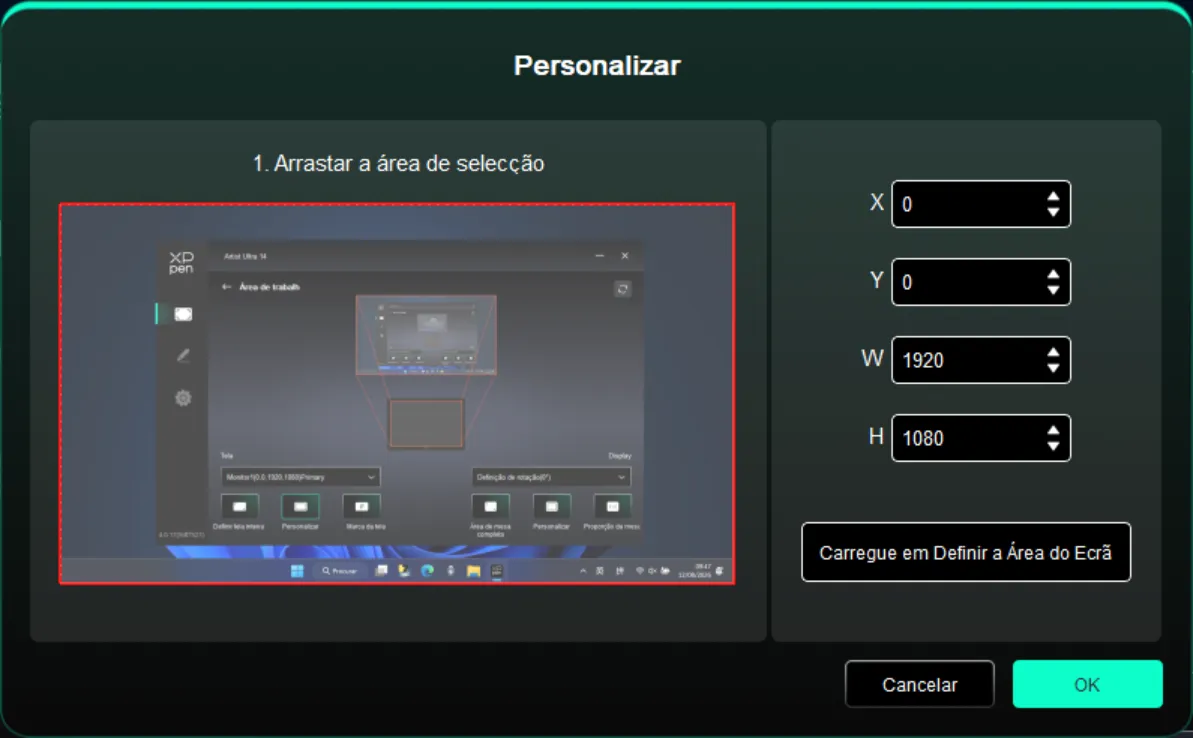Increase the X value with up arrow
Screen dimensions: 1193x738
pos(1053,196)
